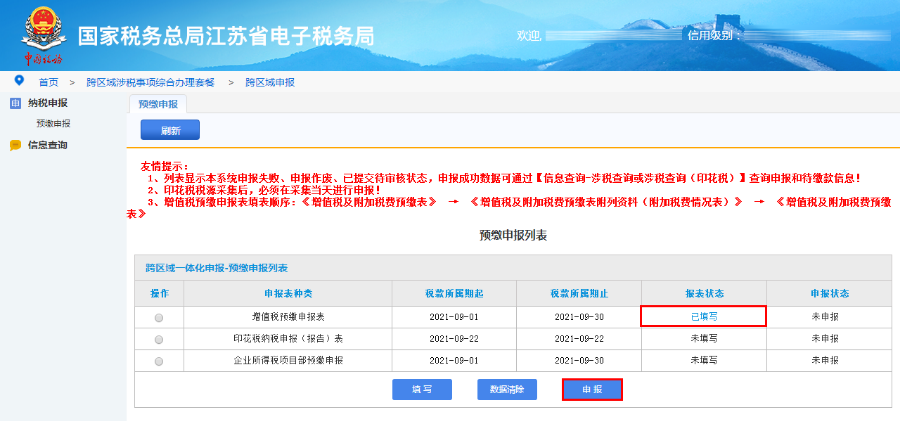The image size is (900, 421).
Task: Click the China Tax emblem logo
Action: coord(43,34)
